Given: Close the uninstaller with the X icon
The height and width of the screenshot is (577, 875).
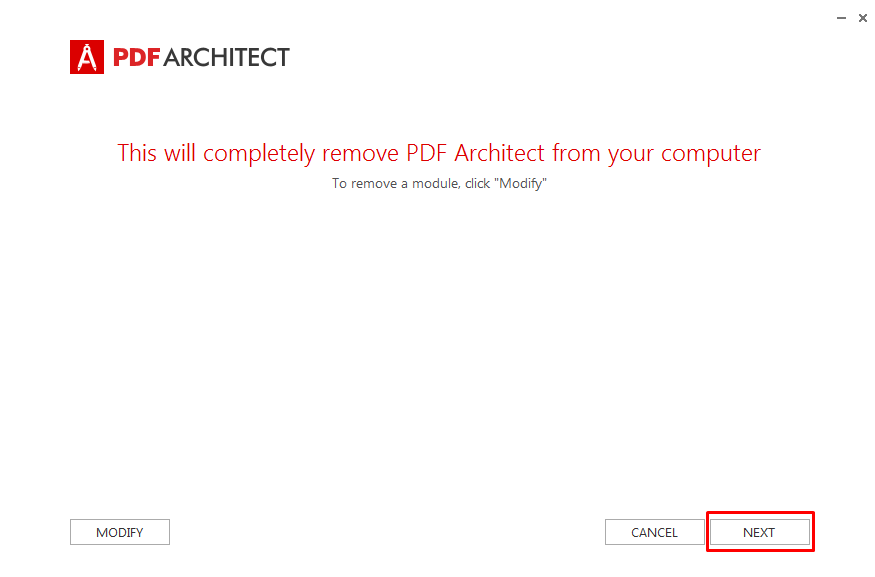Looking at the screenshot, I should pos(863,18).
